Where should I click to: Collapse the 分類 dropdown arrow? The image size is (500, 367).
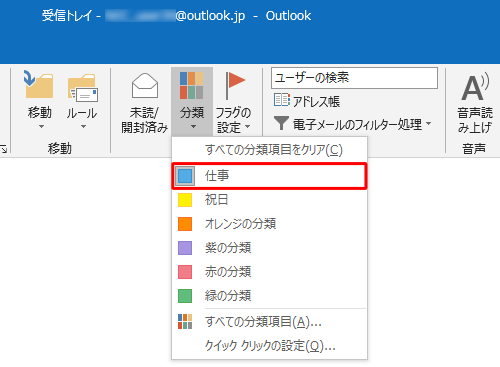pyautogui.click(x=193, y=127)
